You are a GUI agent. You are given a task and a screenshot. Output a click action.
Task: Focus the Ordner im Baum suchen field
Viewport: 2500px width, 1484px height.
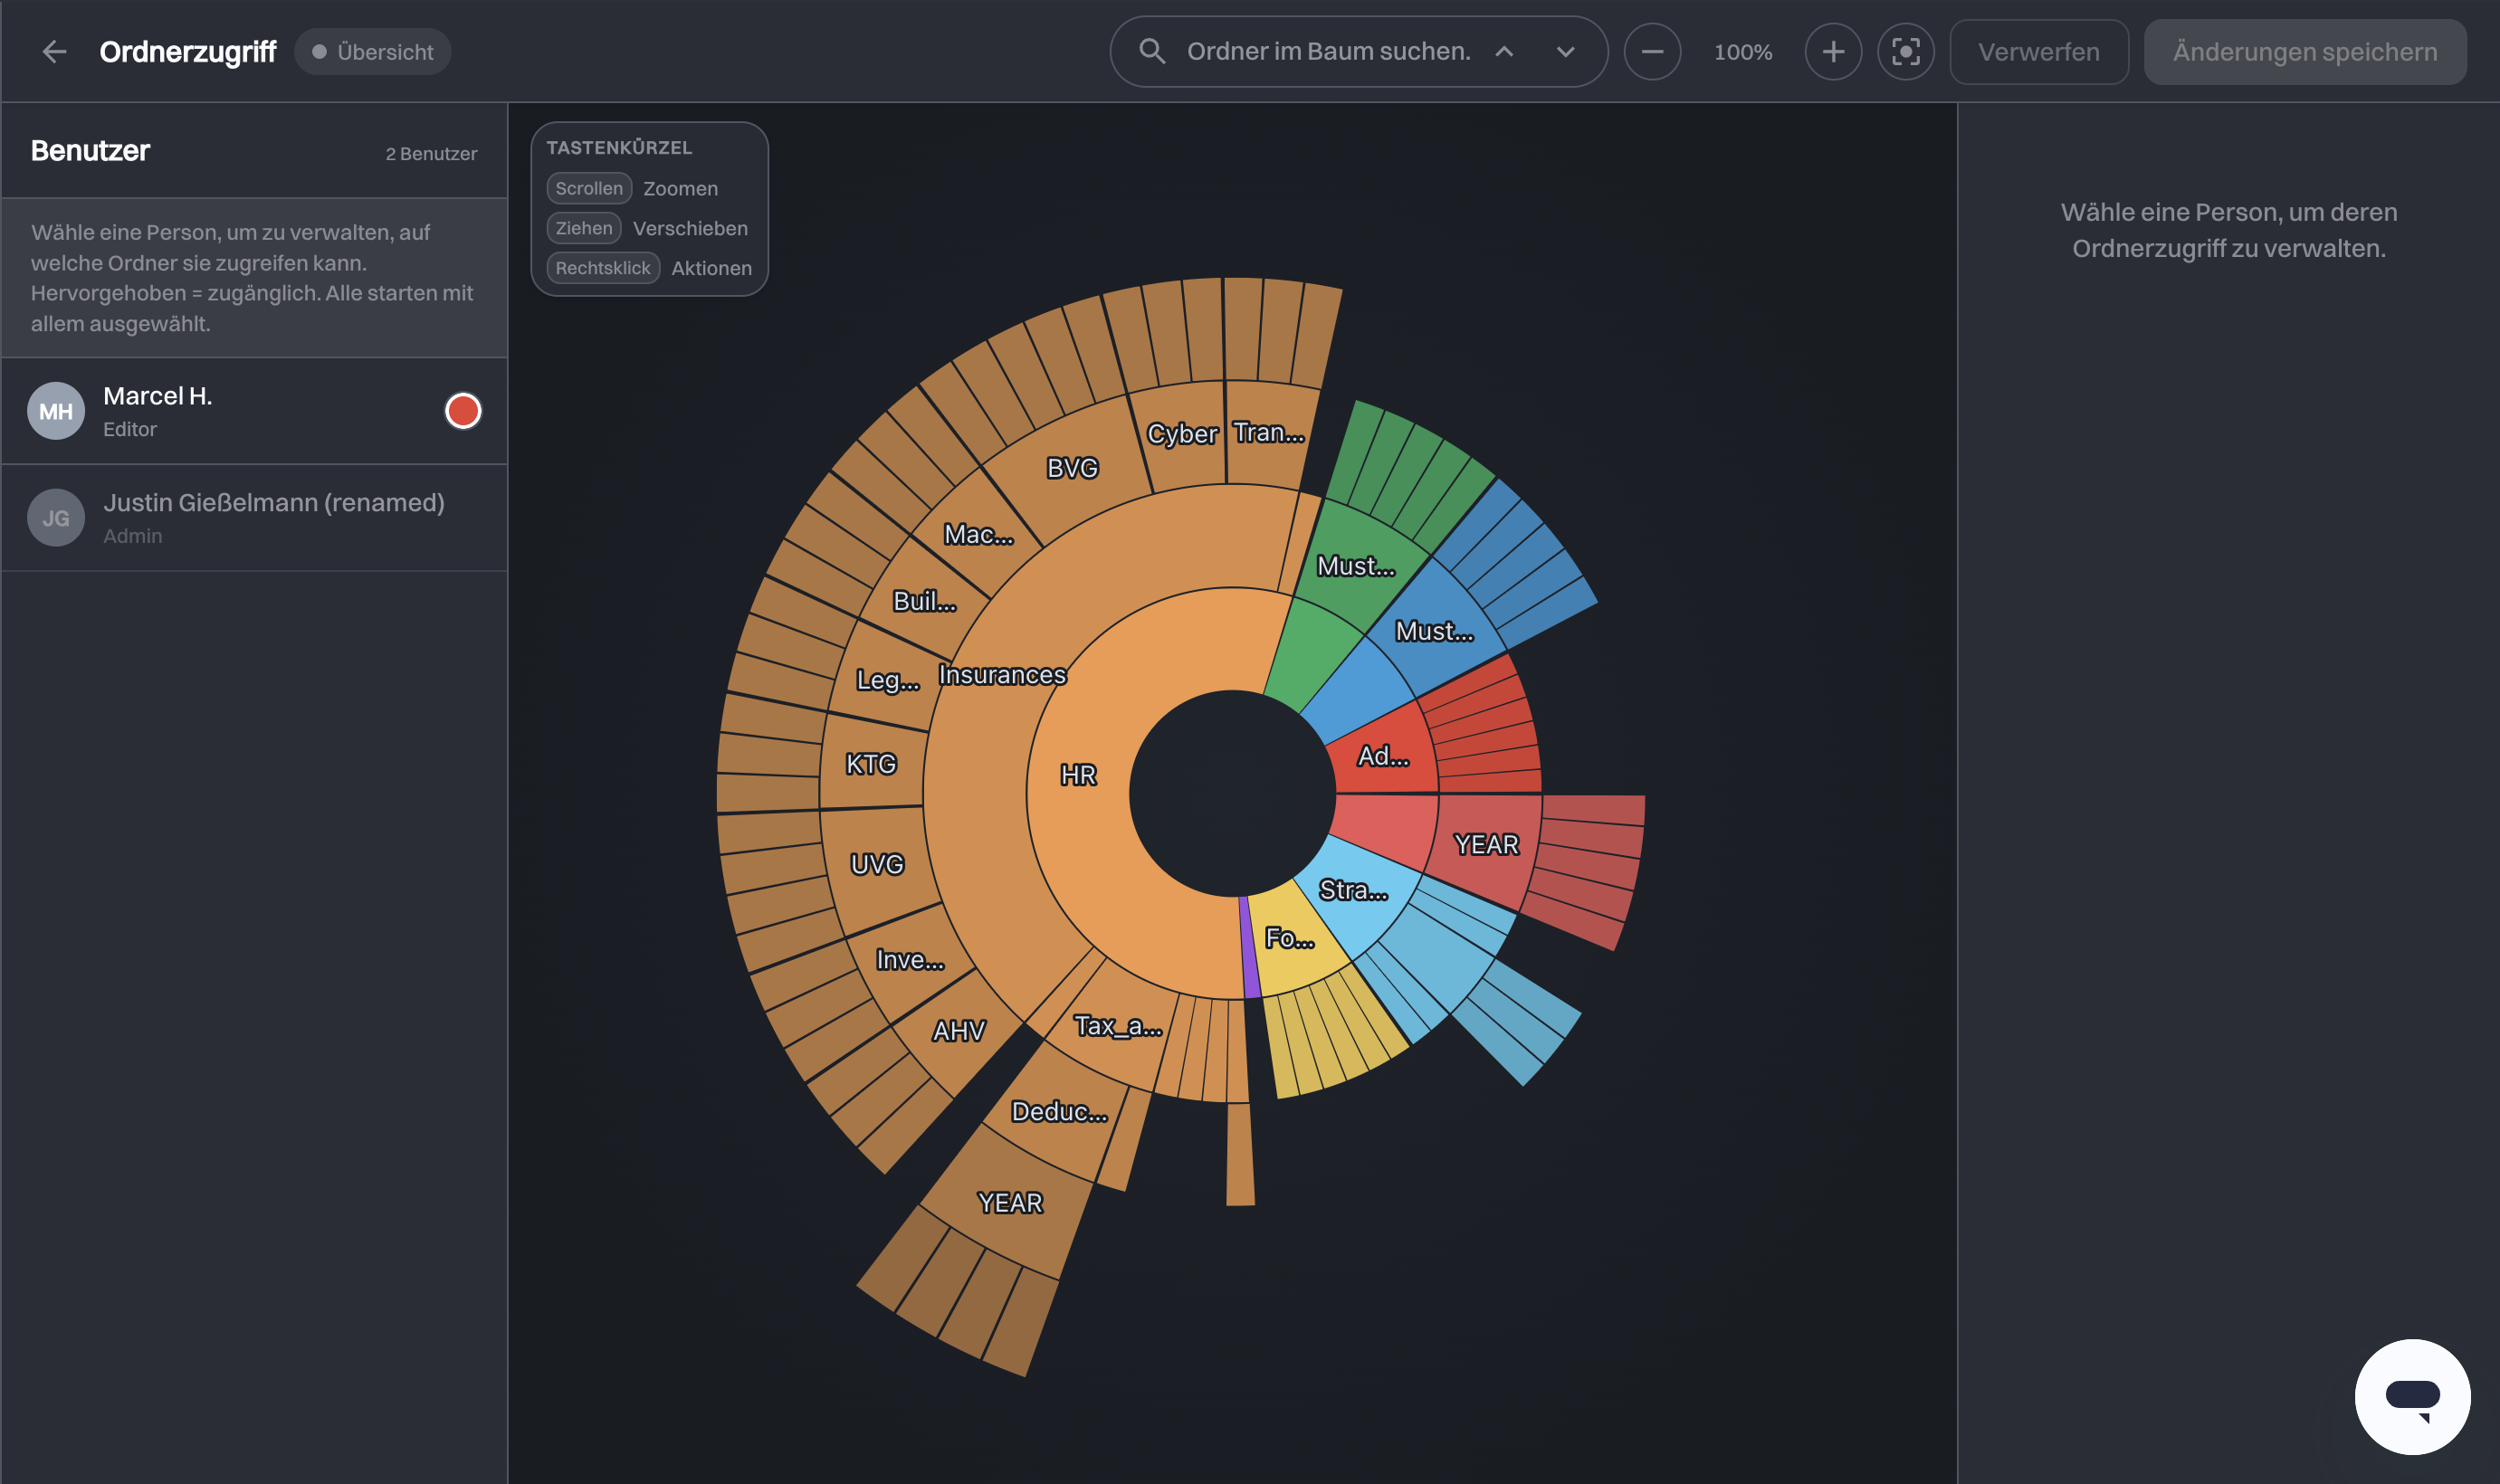[1328, 51]
